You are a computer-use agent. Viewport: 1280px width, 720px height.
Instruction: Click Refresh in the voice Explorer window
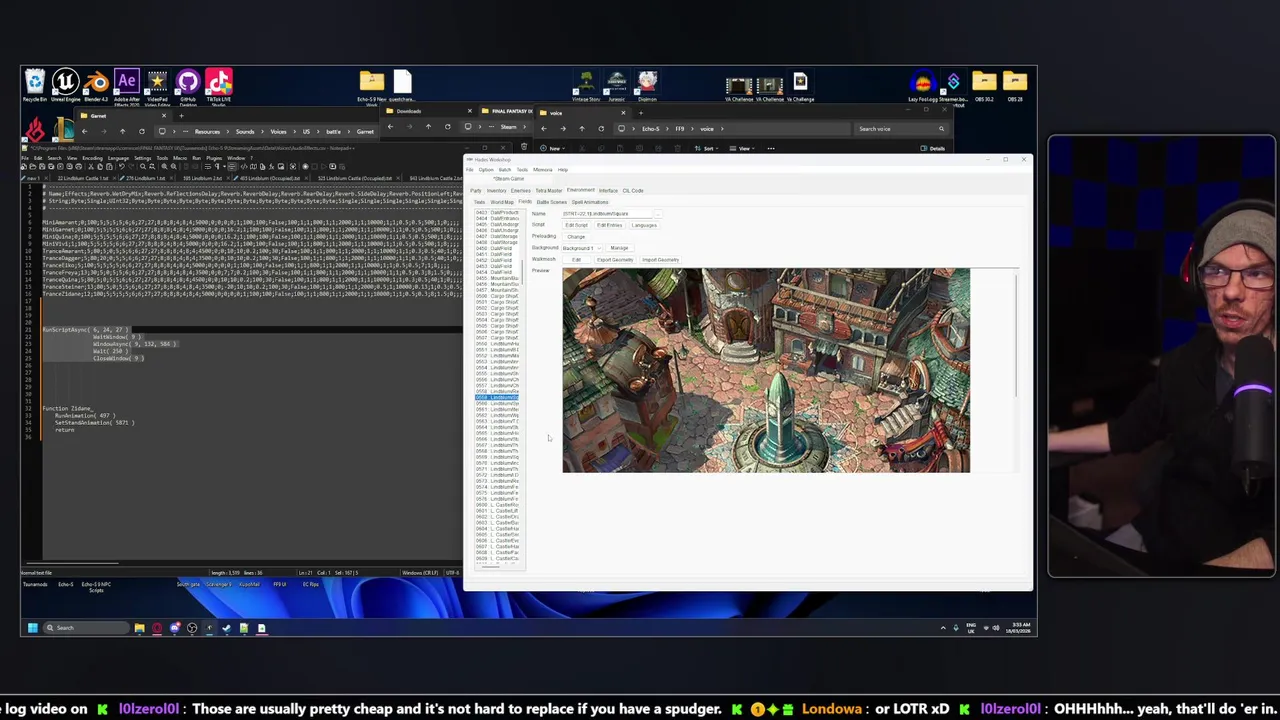click(x=601, y=128)
